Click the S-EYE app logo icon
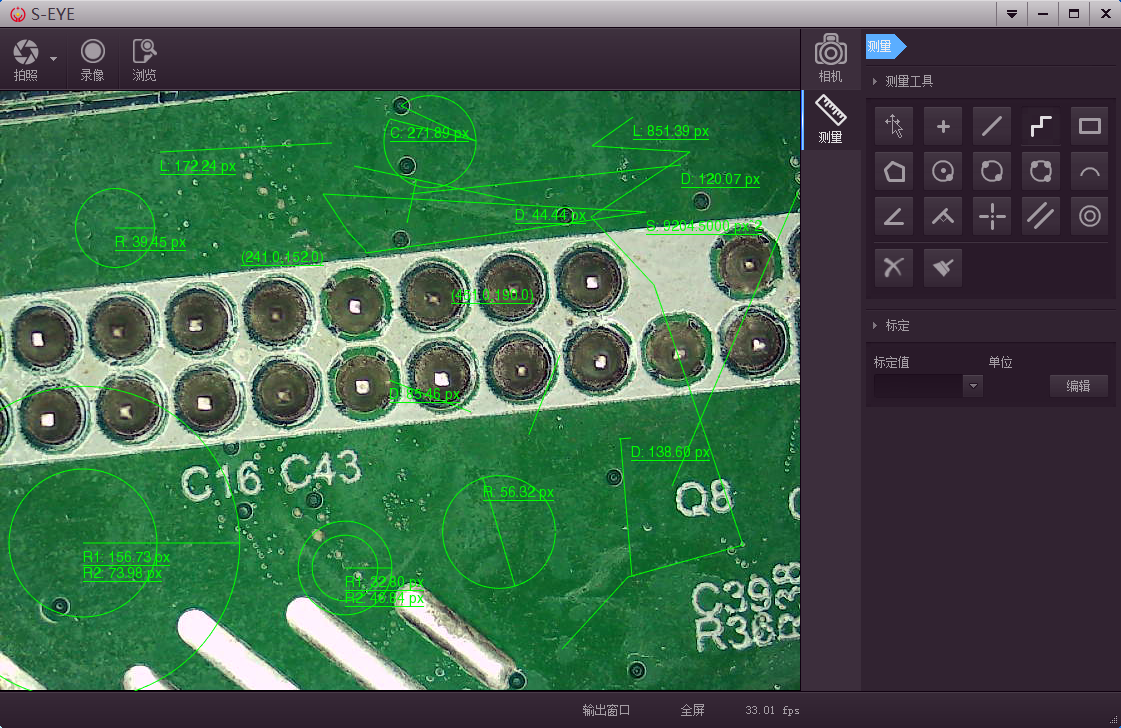The height and width of the screenshot is (728, 1121). [x=17, y=14]
